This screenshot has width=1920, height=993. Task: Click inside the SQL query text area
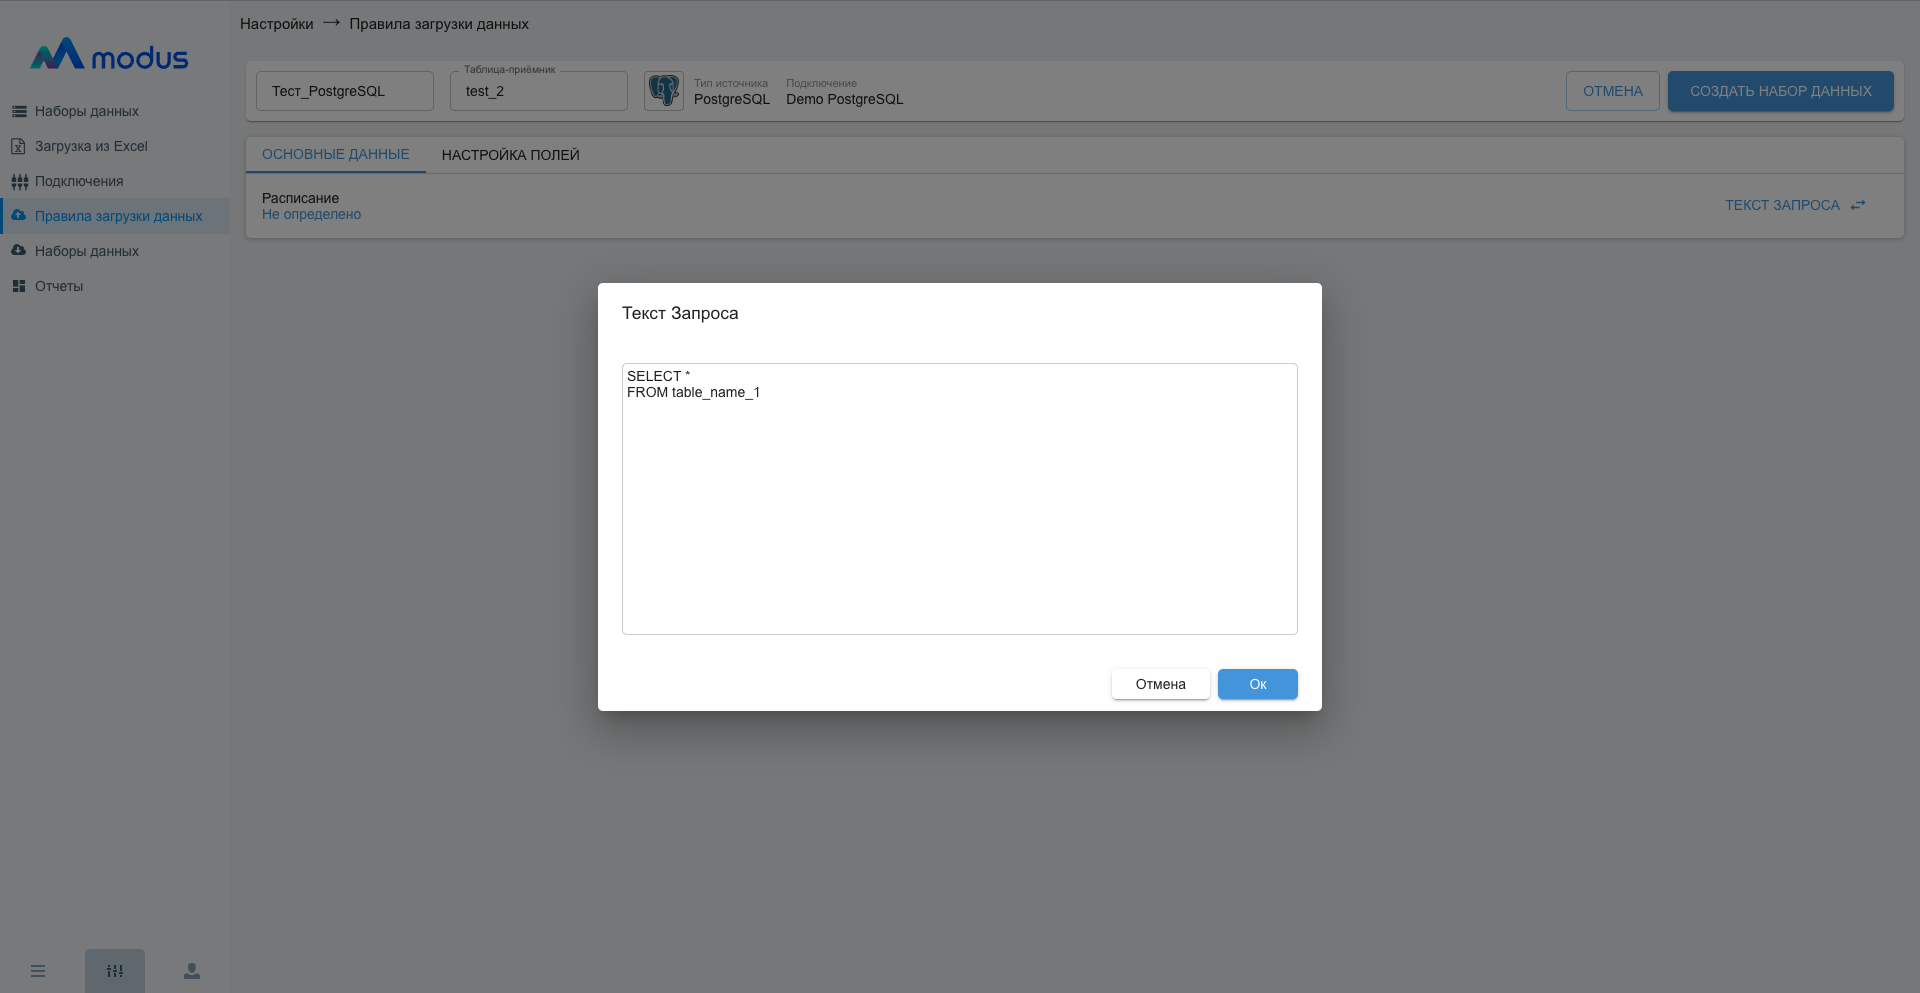point(959,500)
